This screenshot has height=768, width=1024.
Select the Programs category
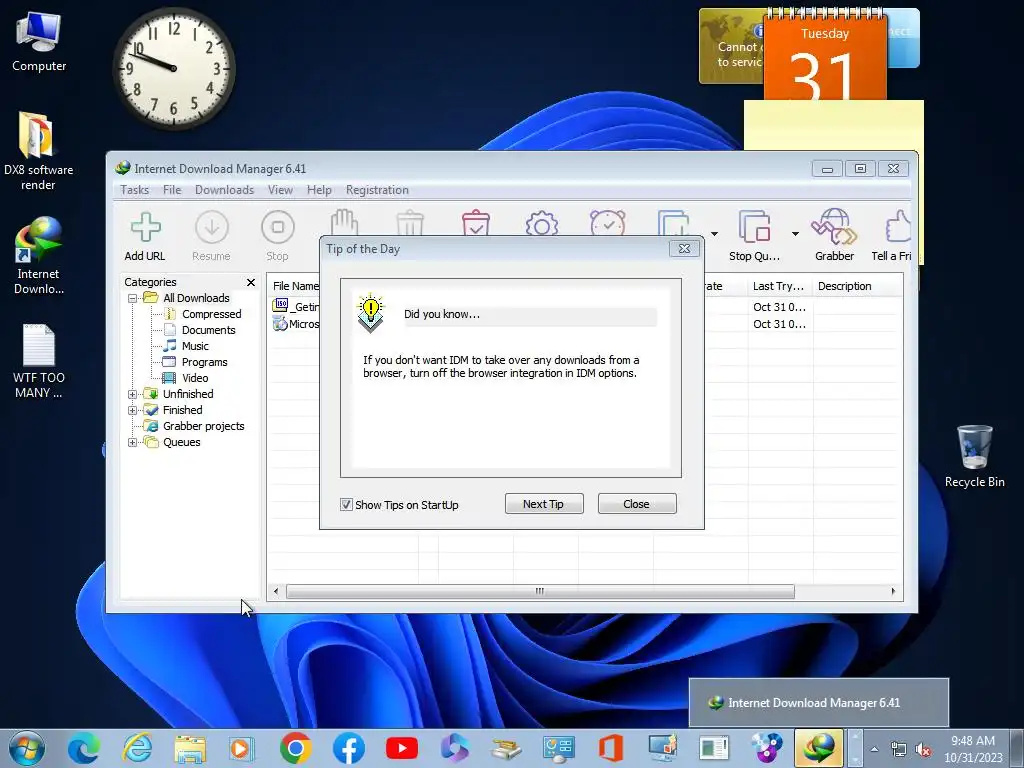click(204, 362)
